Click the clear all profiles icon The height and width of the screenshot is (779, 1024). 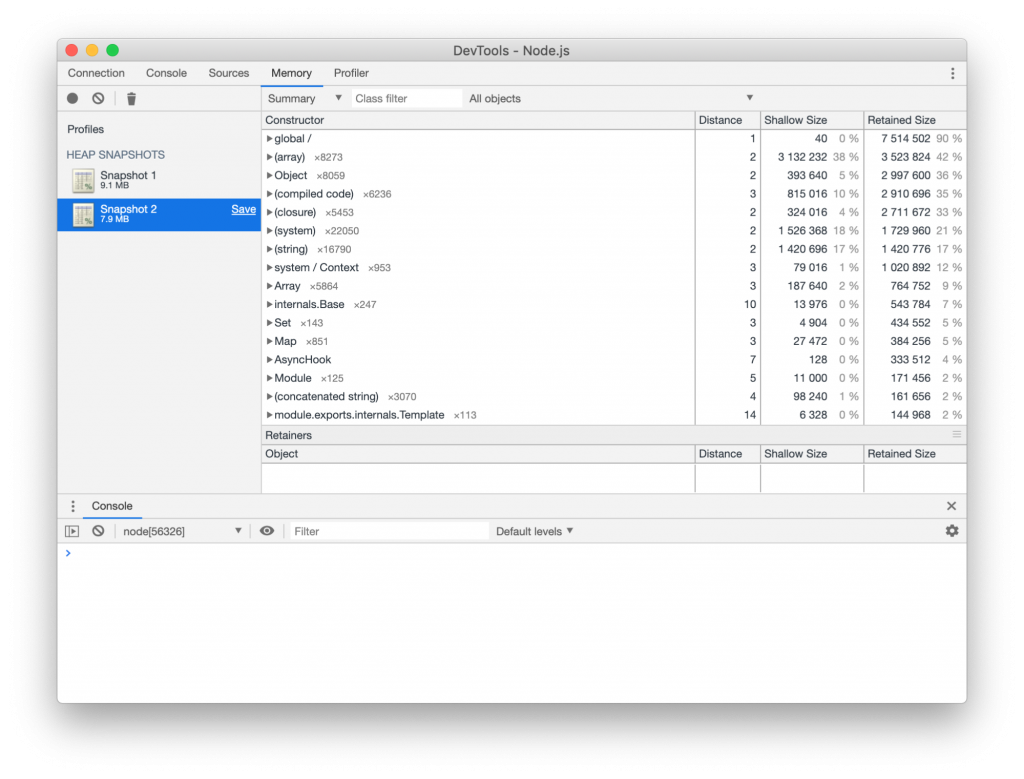[98, 99]
